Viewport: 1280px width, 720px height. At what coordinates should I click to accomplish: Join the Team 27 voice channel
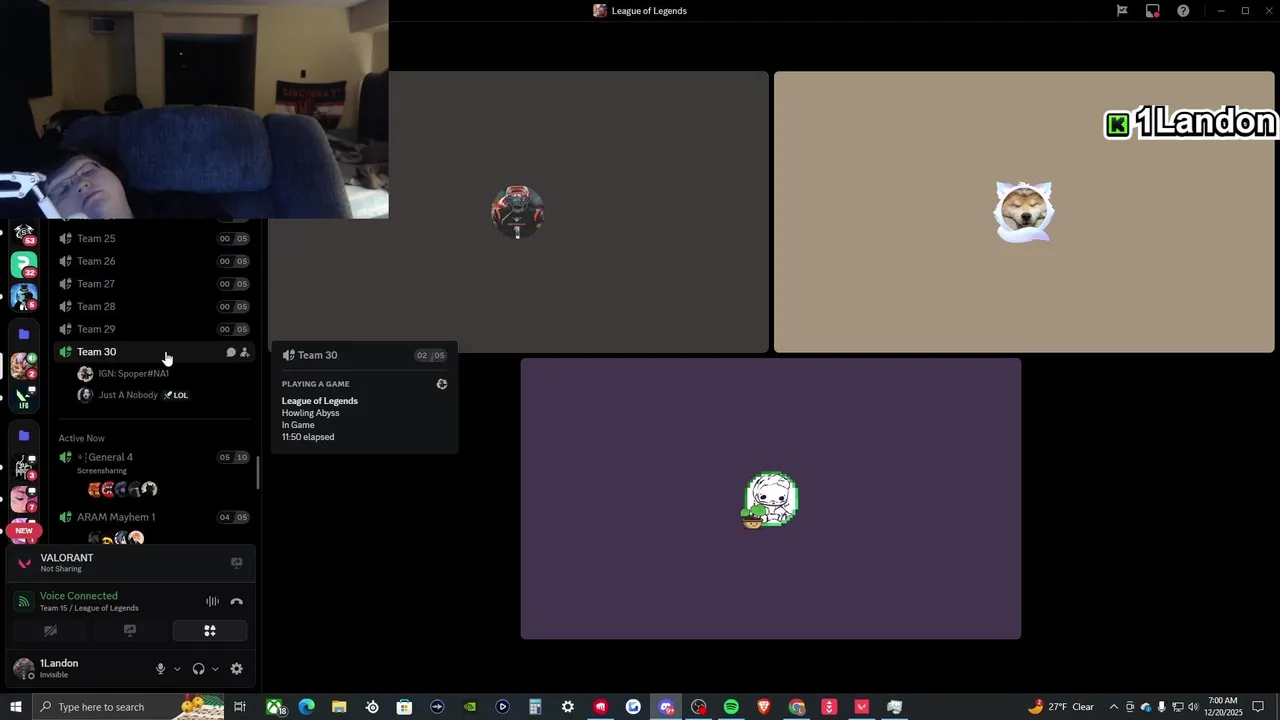coord(153,284)
